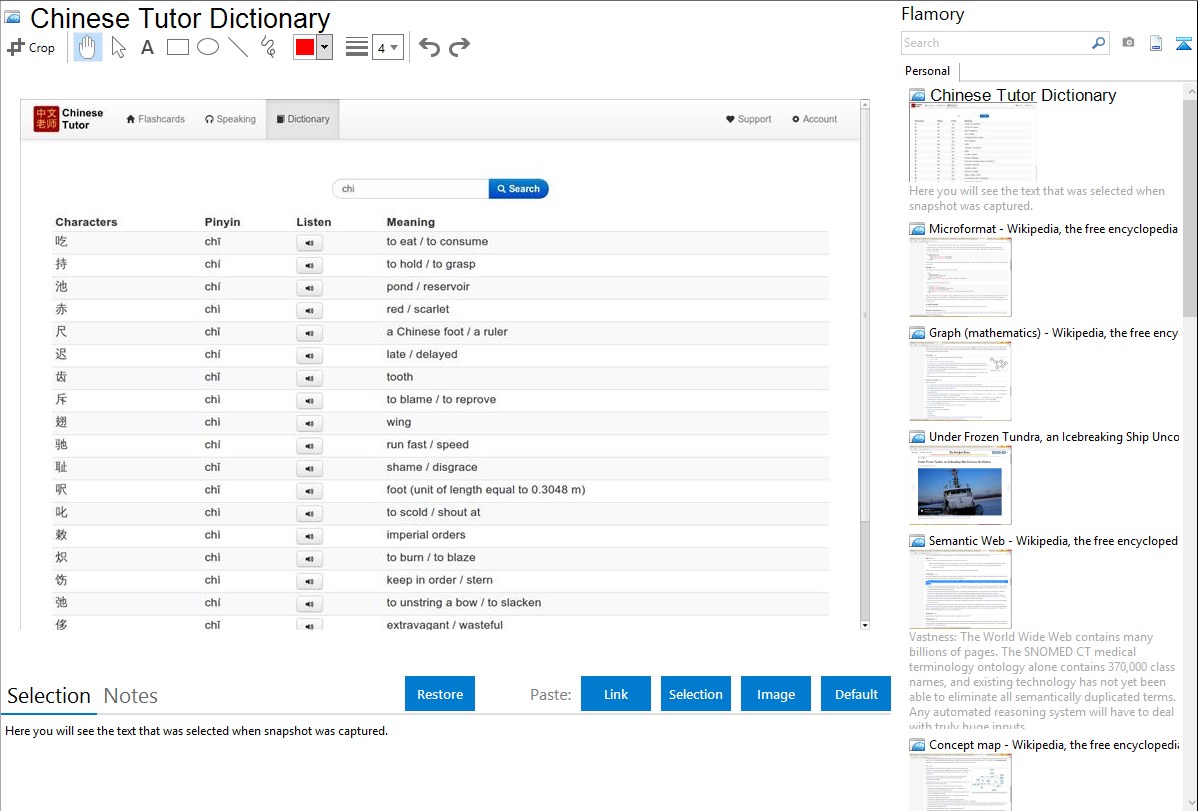Viewport: 1198px width, 811px height.
Task: Play audio for 'to eat / to consume'
Action: (x=309, y=243)
